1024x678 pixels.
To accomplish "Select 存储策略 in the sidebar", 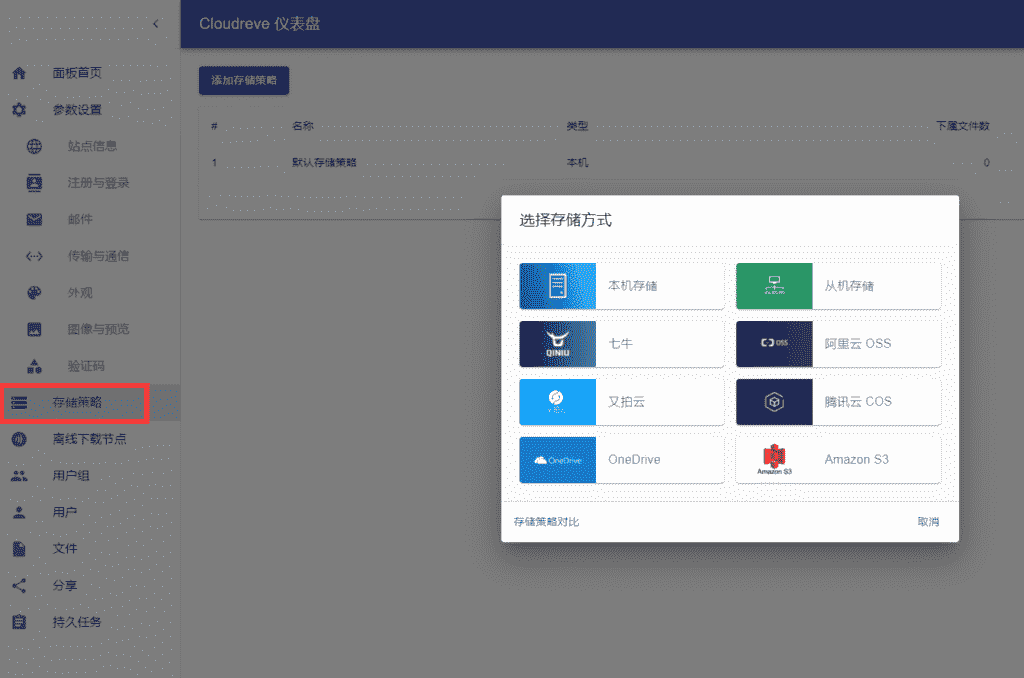I will (90, 402).
